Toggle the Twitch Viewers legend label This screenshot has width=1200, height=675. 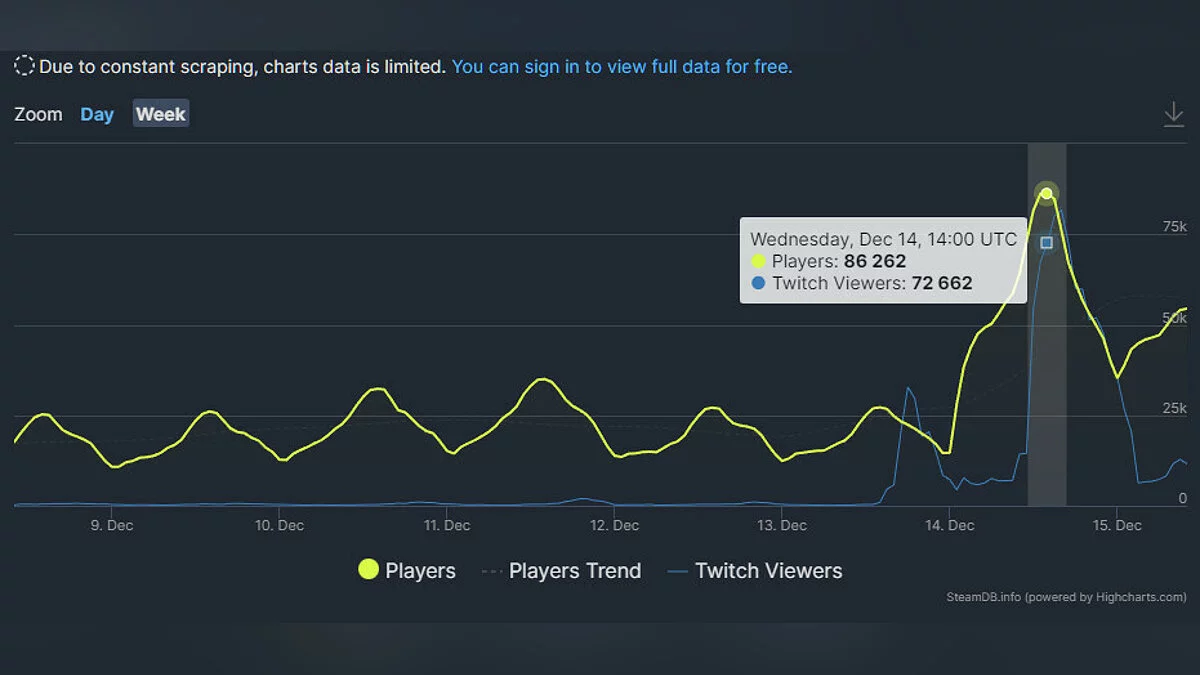(x=768, y=571)
